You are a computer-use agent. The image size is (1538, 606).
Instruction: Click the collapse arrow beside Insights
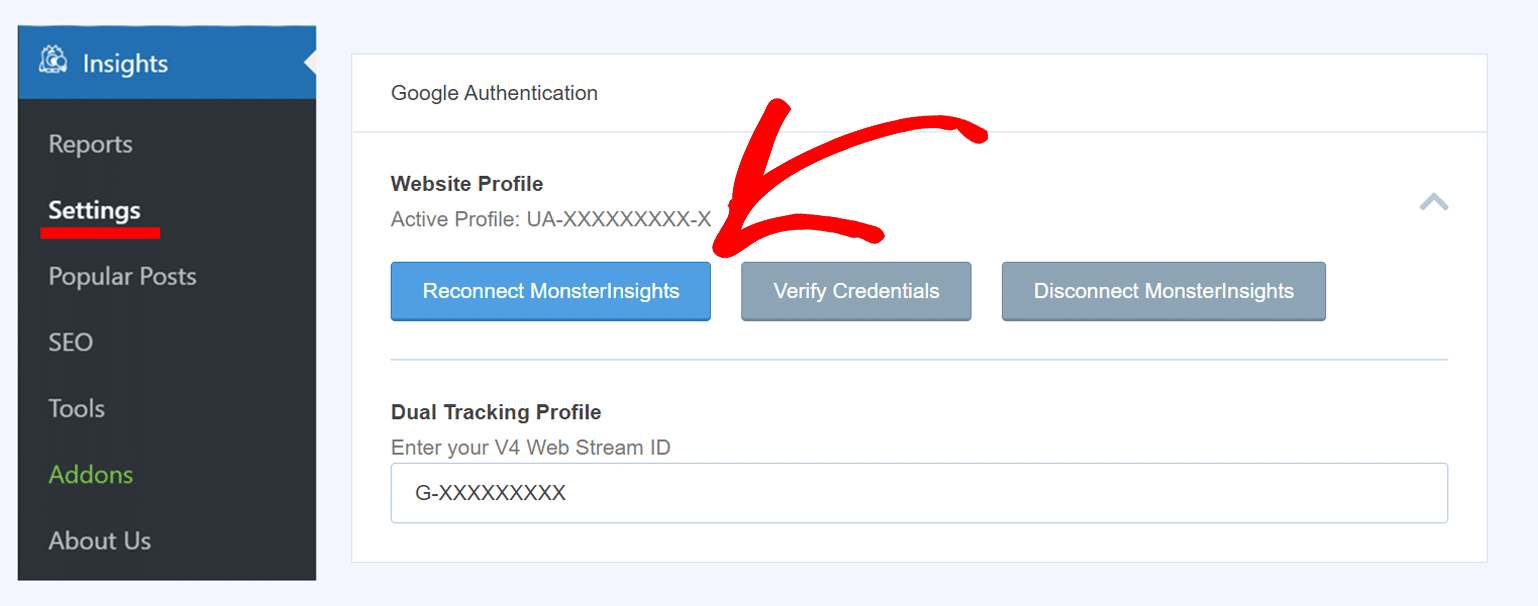310,63
